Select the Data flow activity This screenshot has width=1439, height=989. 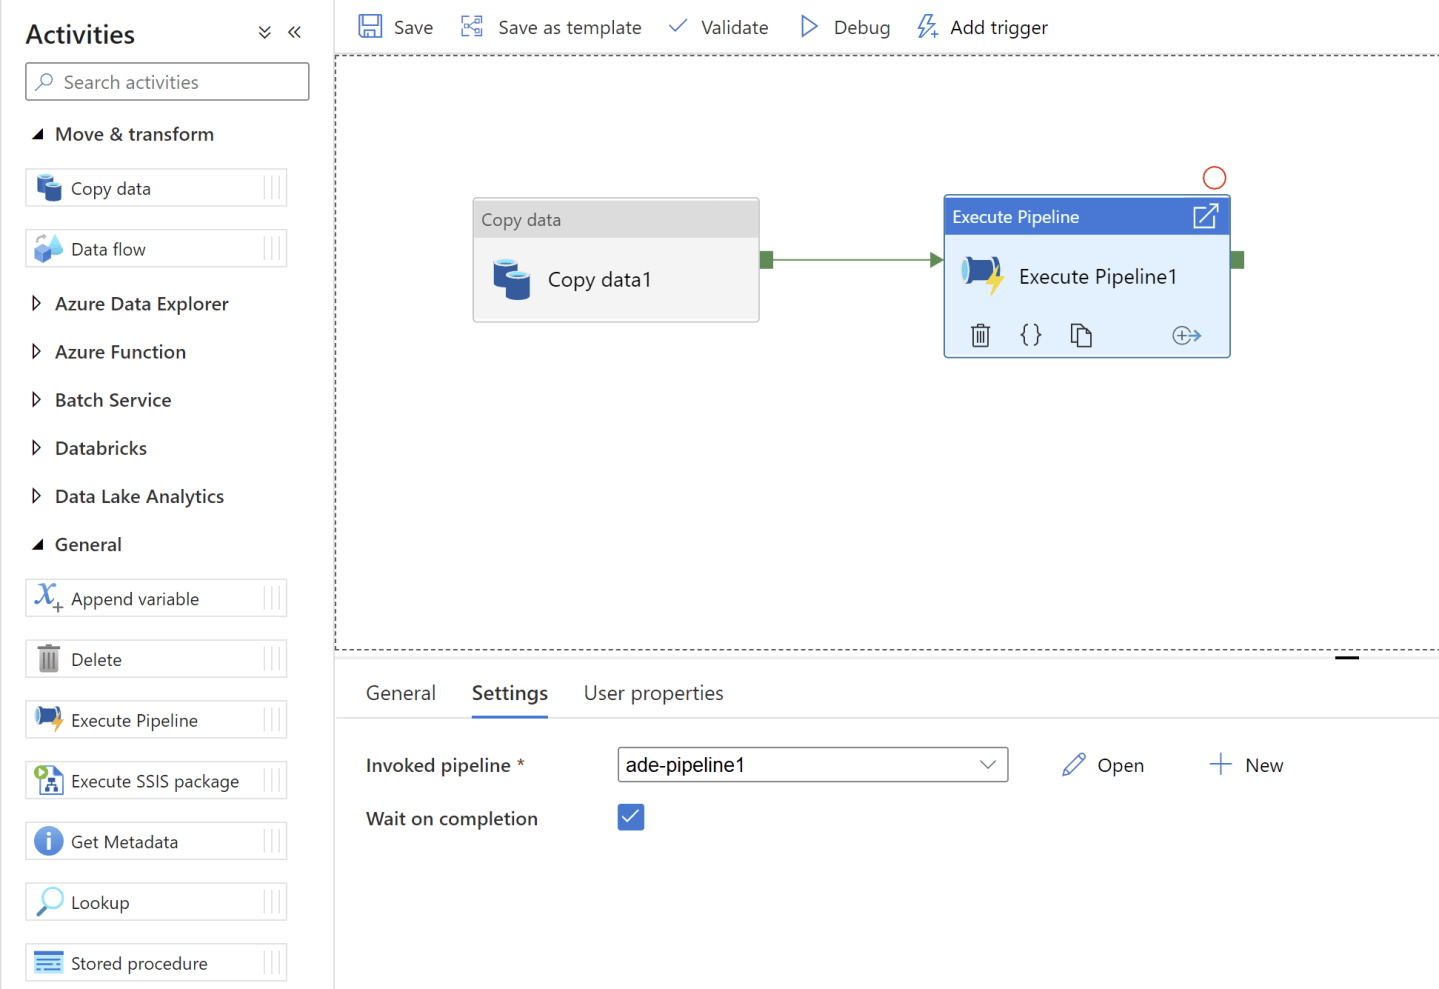pyautogui.click(x=156, y=249)
